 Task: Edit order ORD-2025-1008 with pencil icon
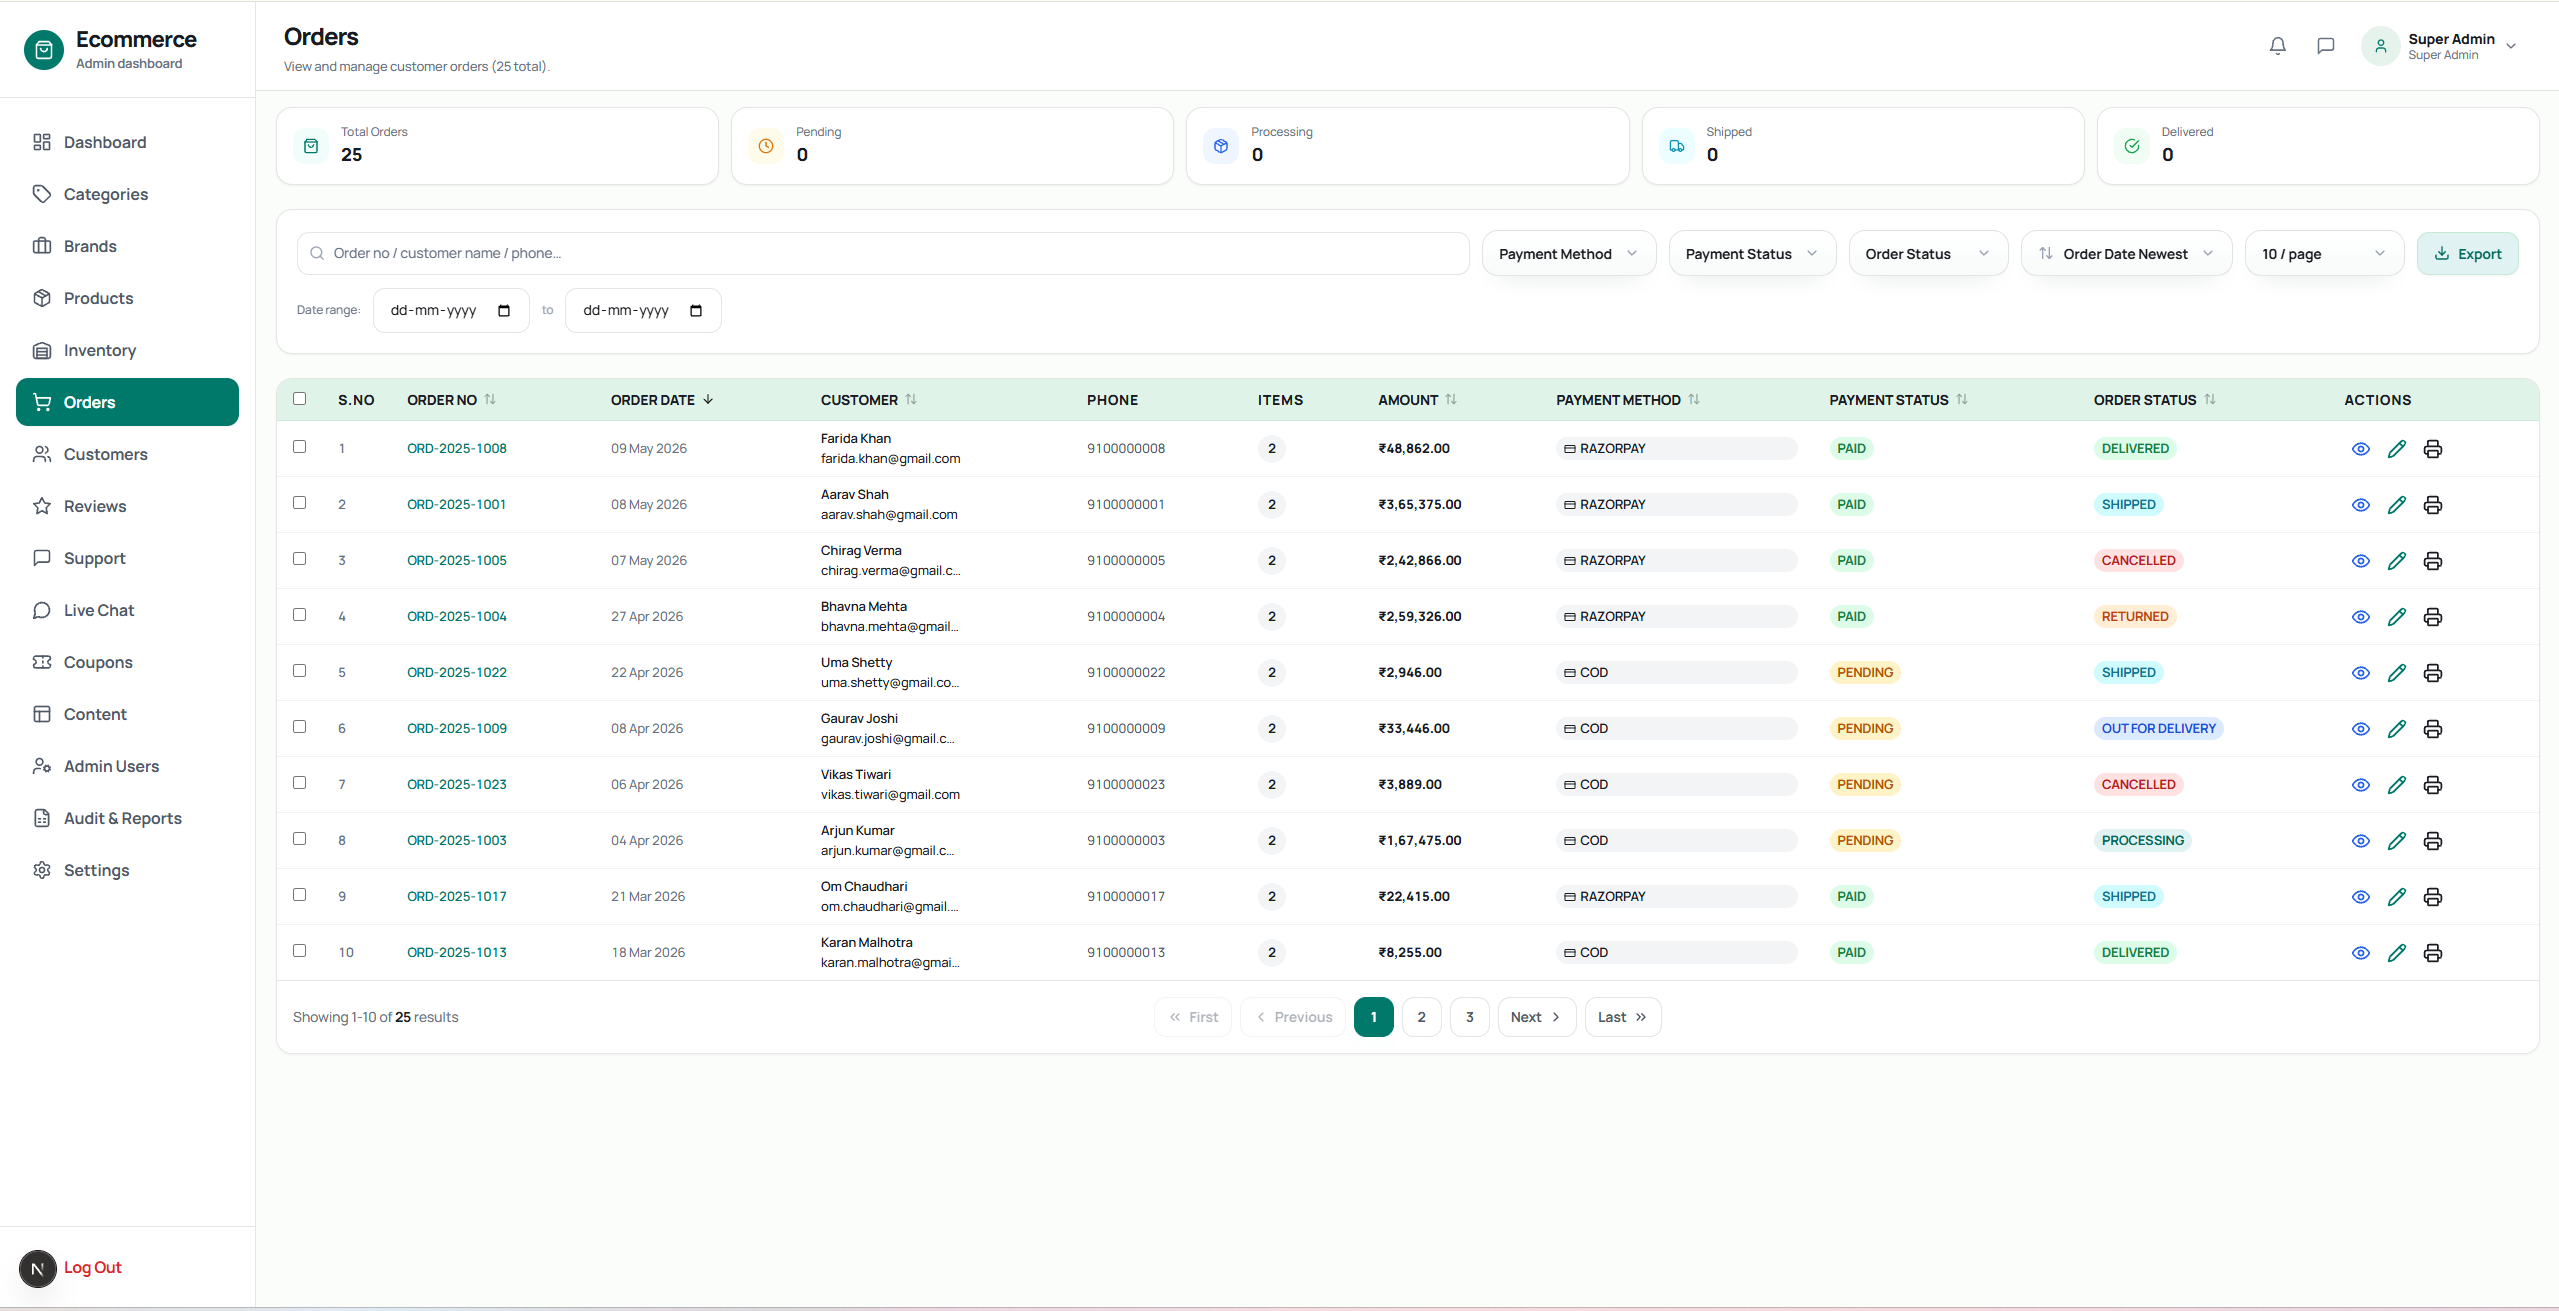(x=2396, y=449)
